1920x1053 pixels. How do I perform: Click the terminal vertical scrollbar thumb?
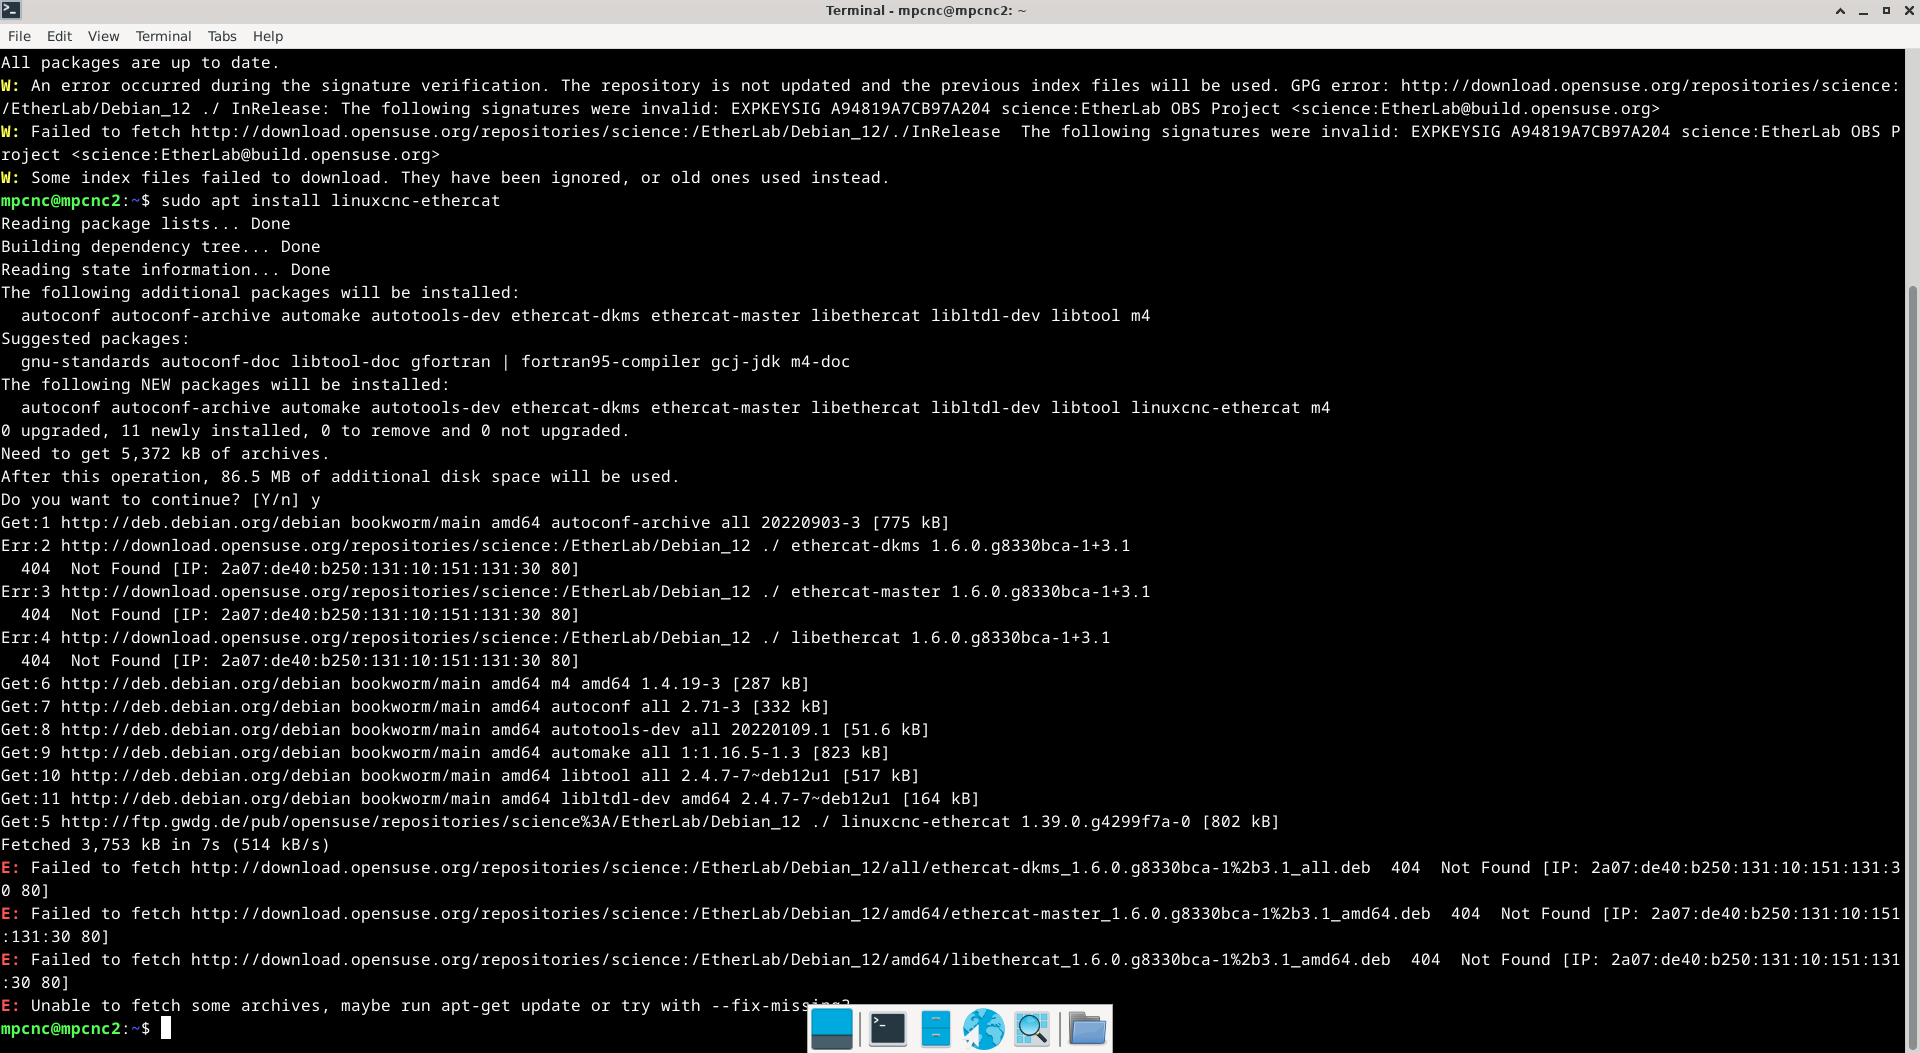(1913, 667)
